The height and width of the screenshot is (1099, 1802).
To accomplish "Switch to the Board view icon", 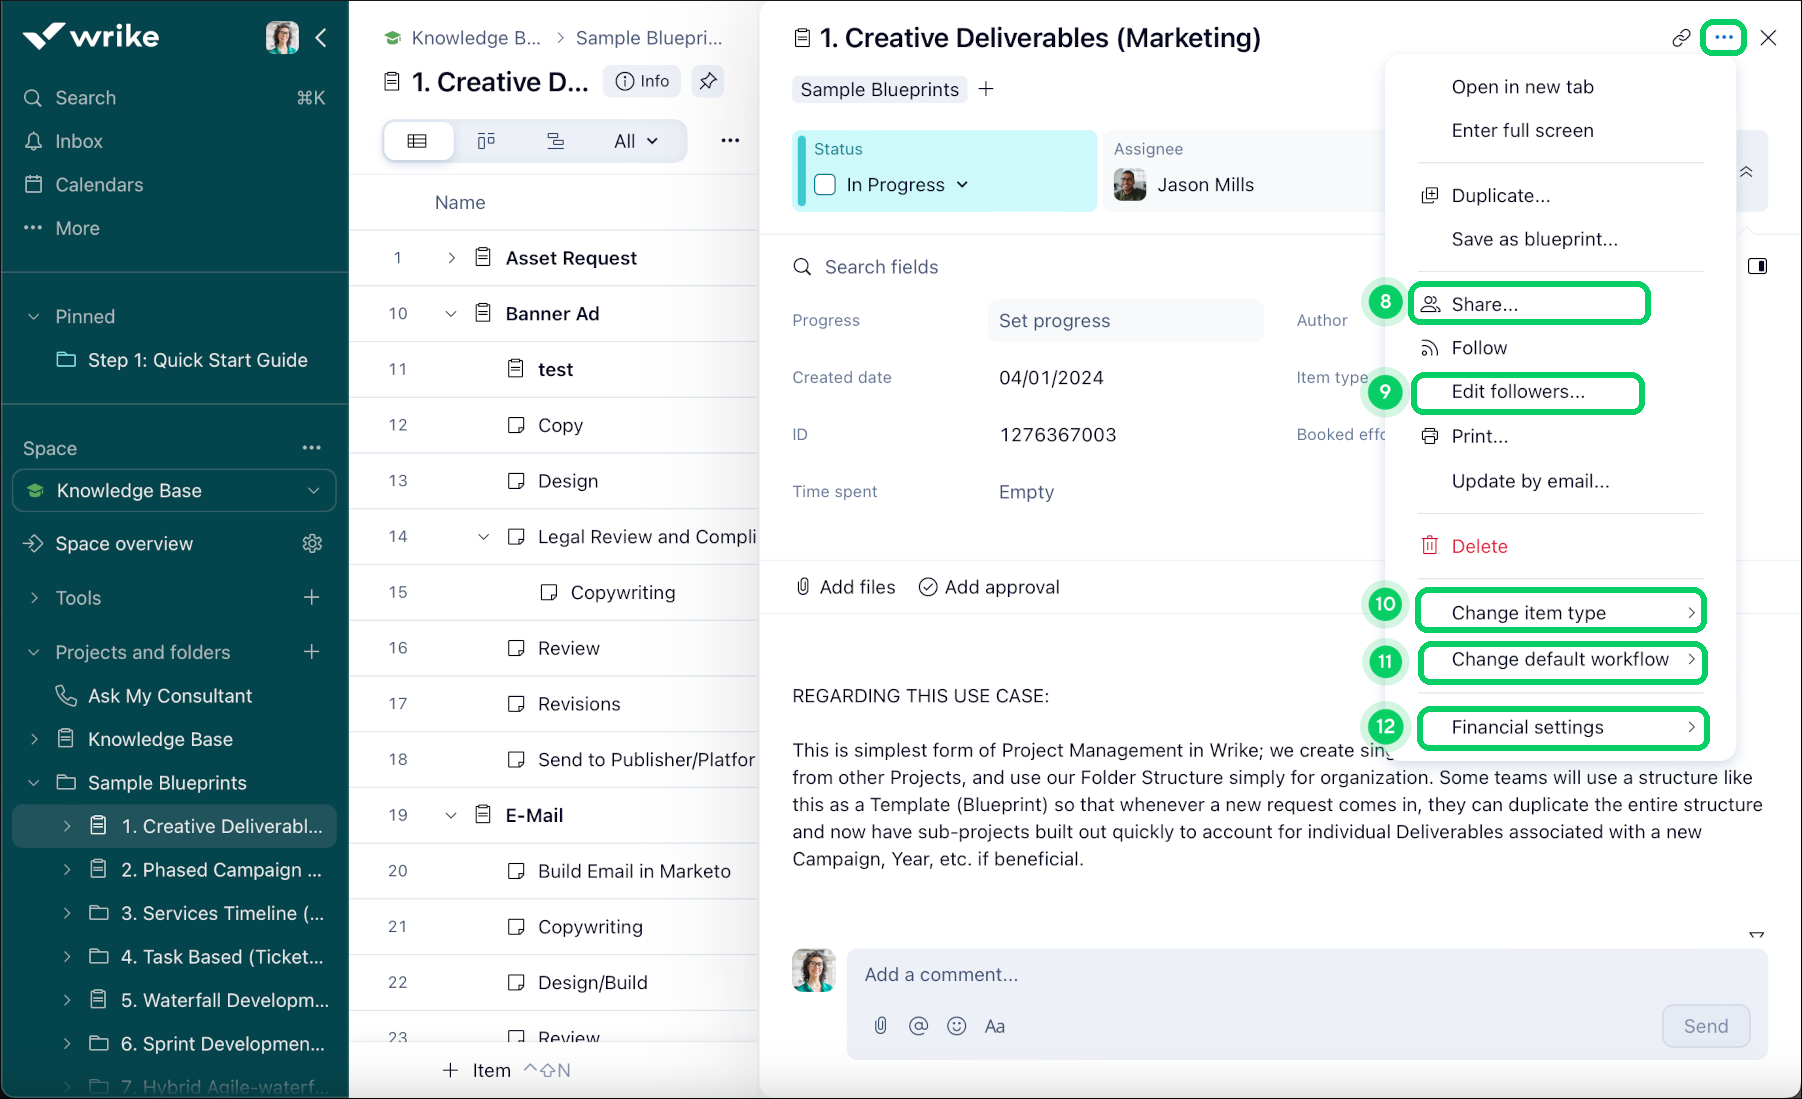I will coord(487,141).
